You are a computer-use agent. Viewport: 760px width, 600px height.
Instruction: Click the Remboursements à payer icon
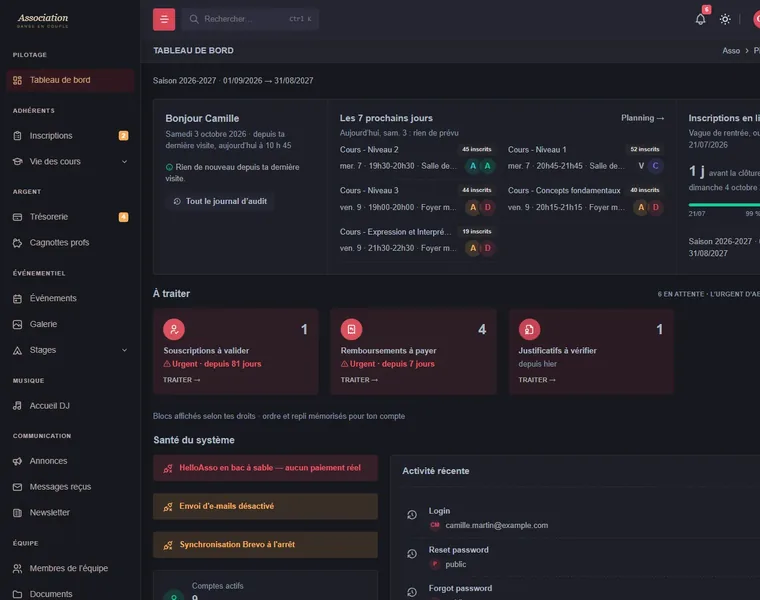pyautogui.click(x=351, y=330)
